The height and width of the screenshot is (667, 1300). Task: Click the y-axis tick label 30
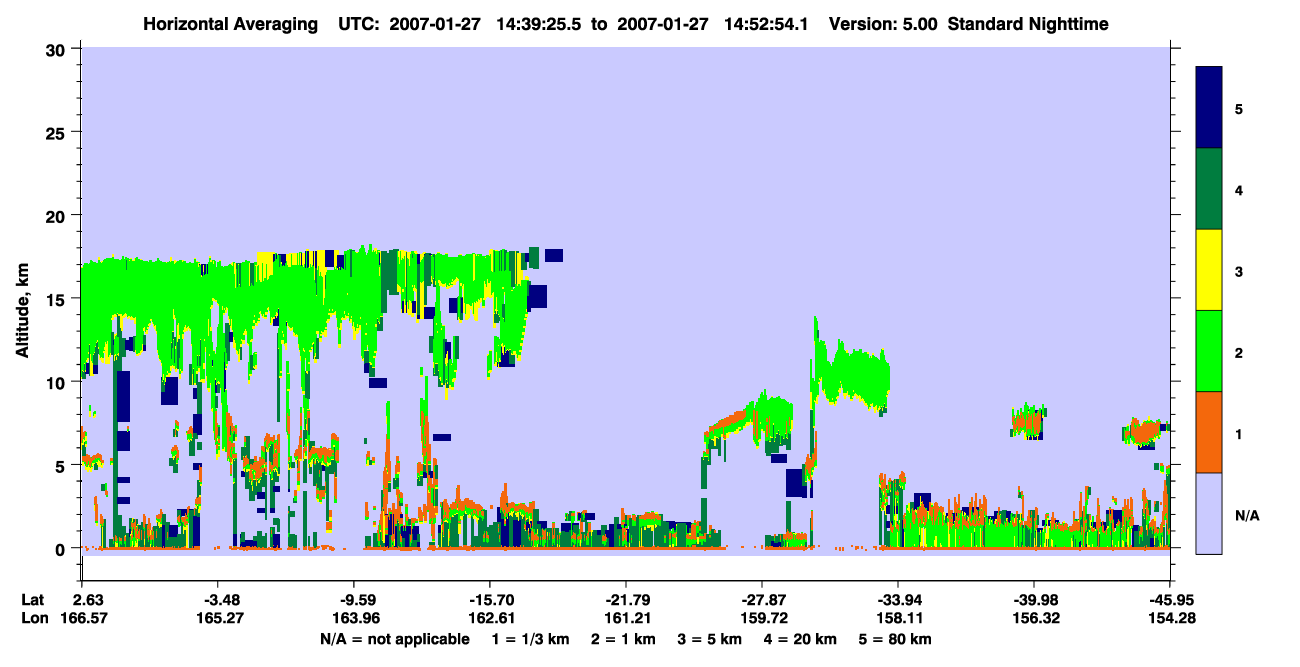[58, 49]
